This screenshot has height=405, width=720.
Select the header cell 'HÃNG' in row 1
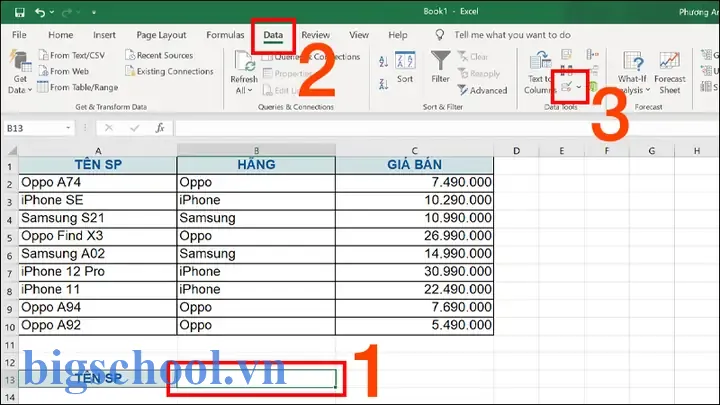[x=256, y=165]
